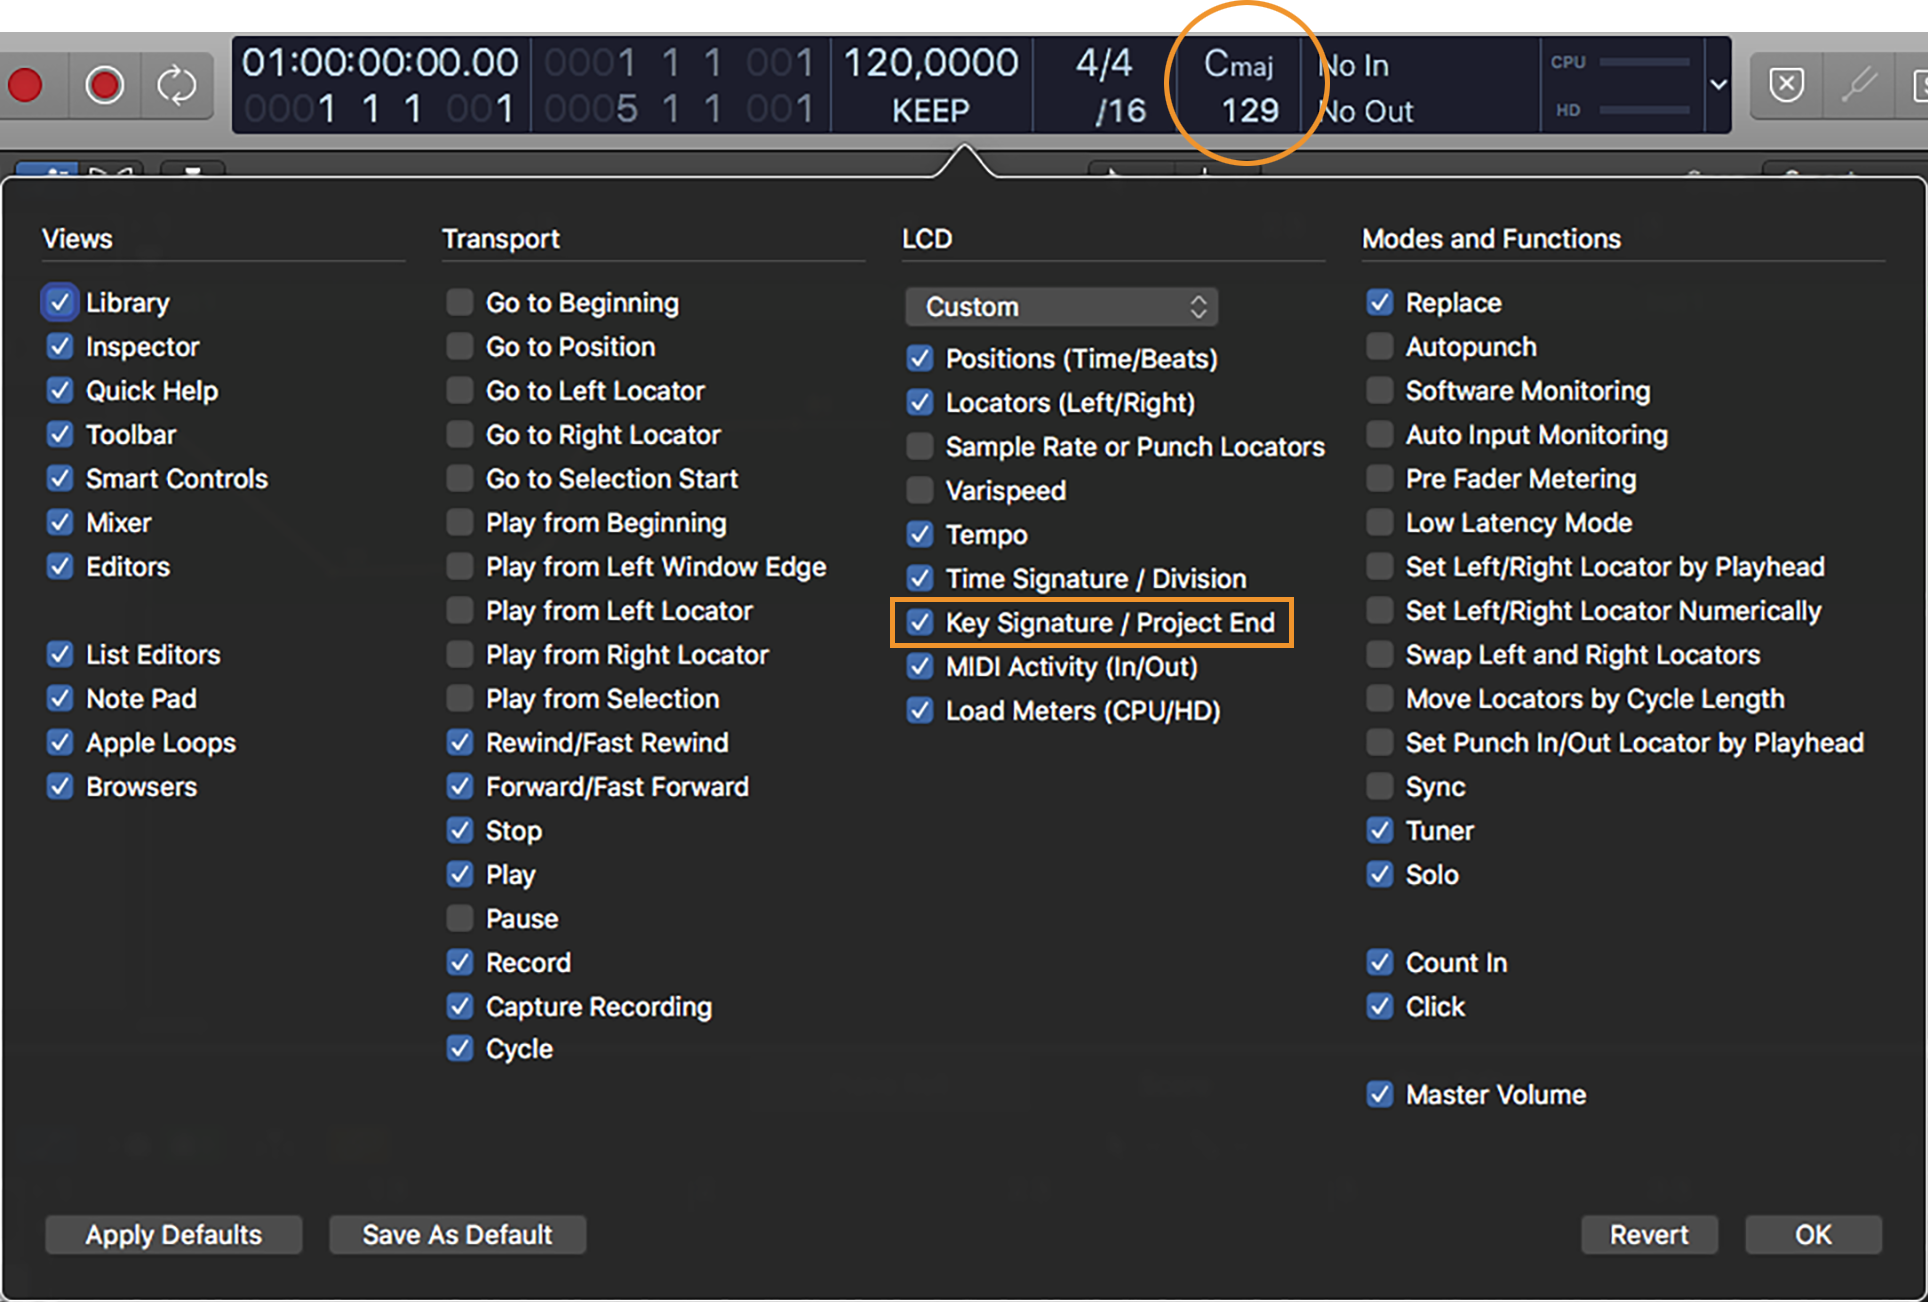The height and width of the screenshot is (1302, 1928).
Task: Click the /16 division value
Action: point(1120,110)
